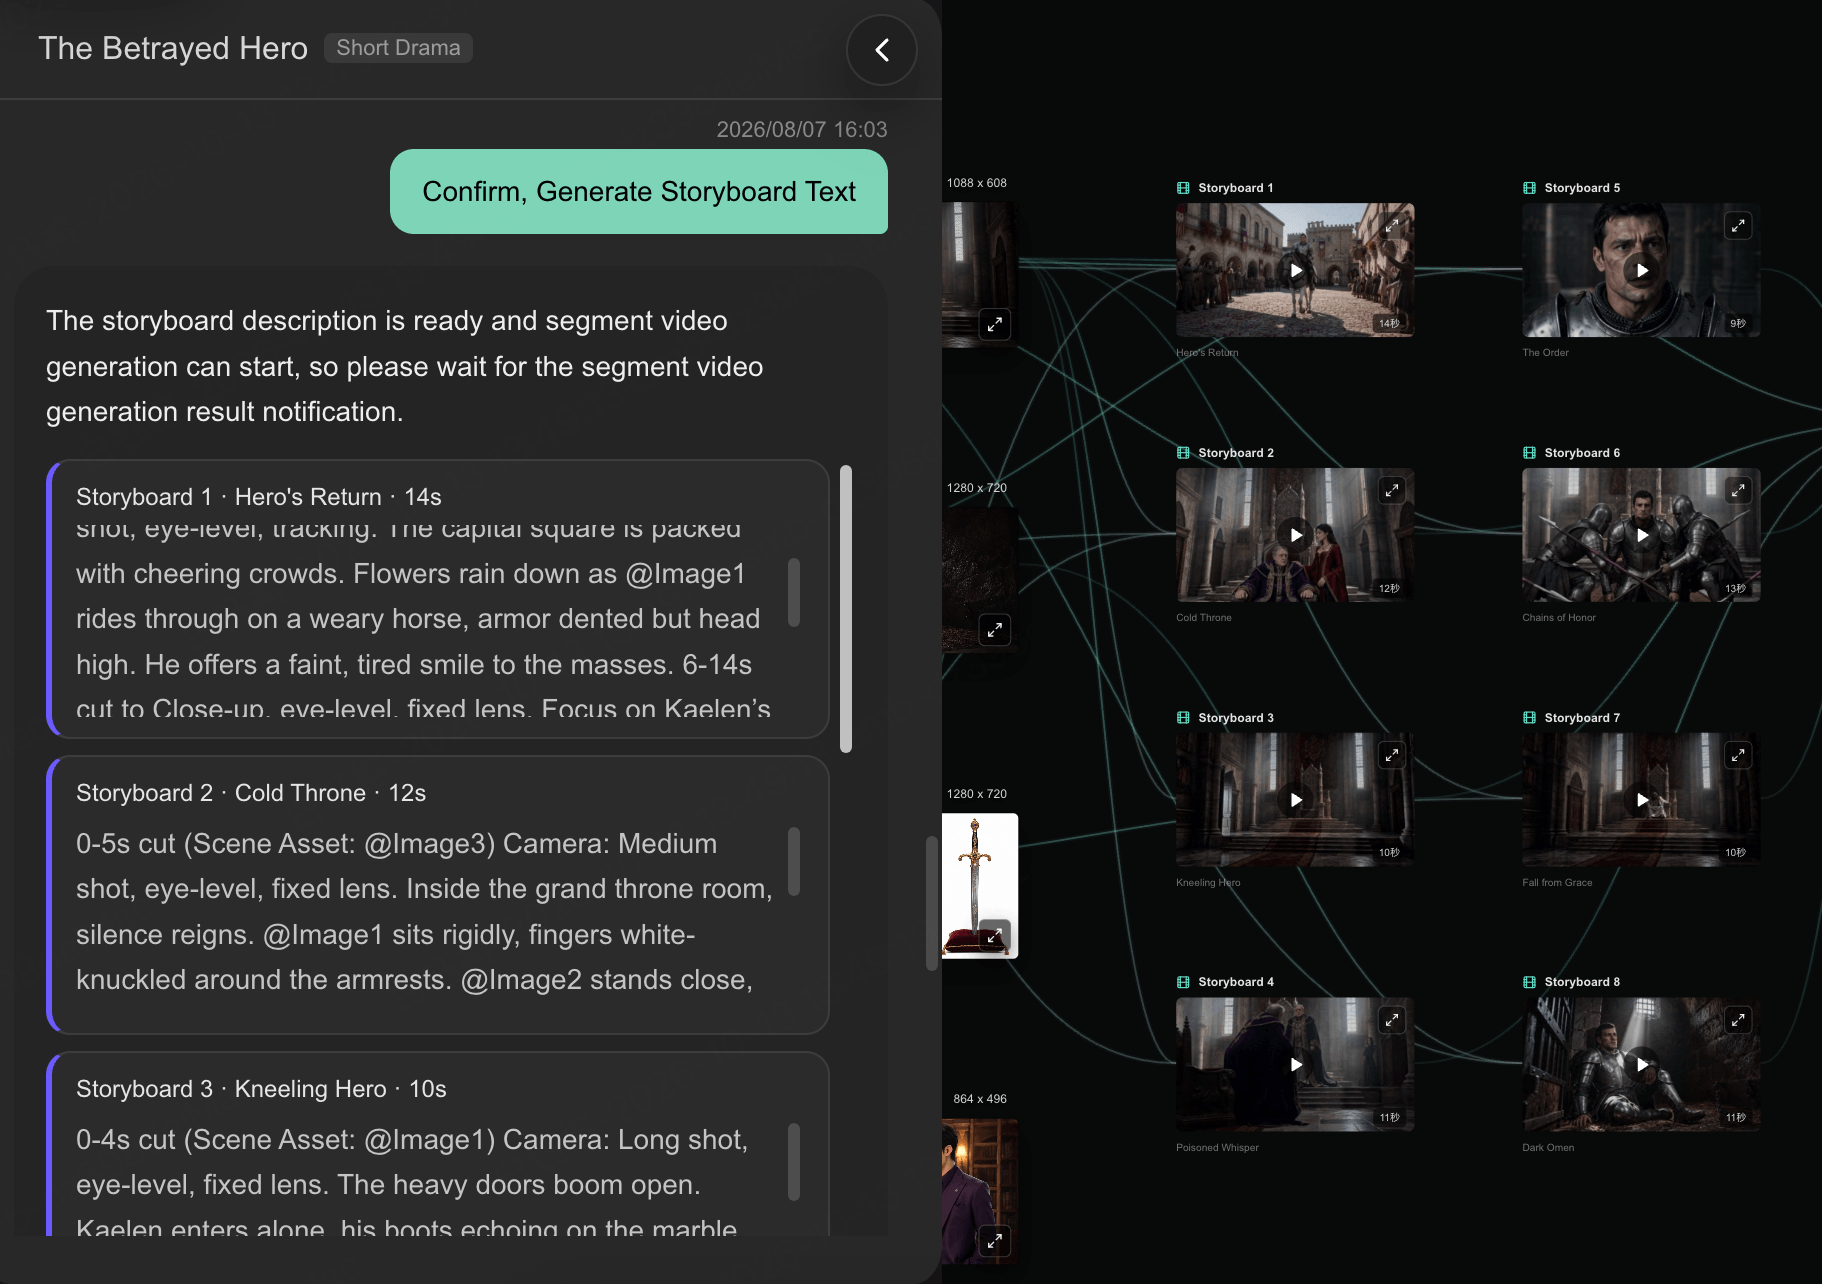Play the Storyboard 4 Poisoned Whisper clip
This screenshot has height=1284, width=1822.
pyautogui.click(x=1296, y=1064)
